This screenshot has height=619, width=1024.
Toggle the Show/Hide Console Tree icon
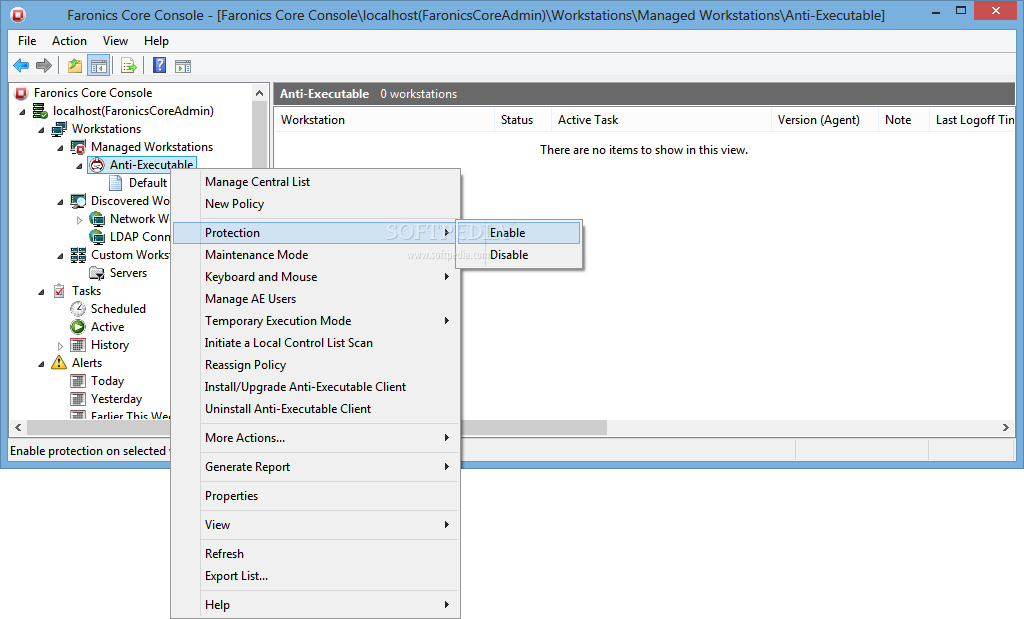pos(99,65)
